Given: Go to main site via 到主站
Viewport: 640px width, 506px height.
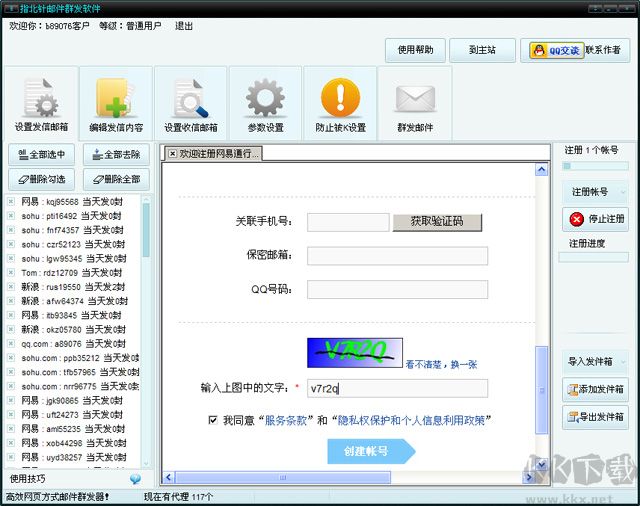Looking at the screenshot, I should pos(482,50).
